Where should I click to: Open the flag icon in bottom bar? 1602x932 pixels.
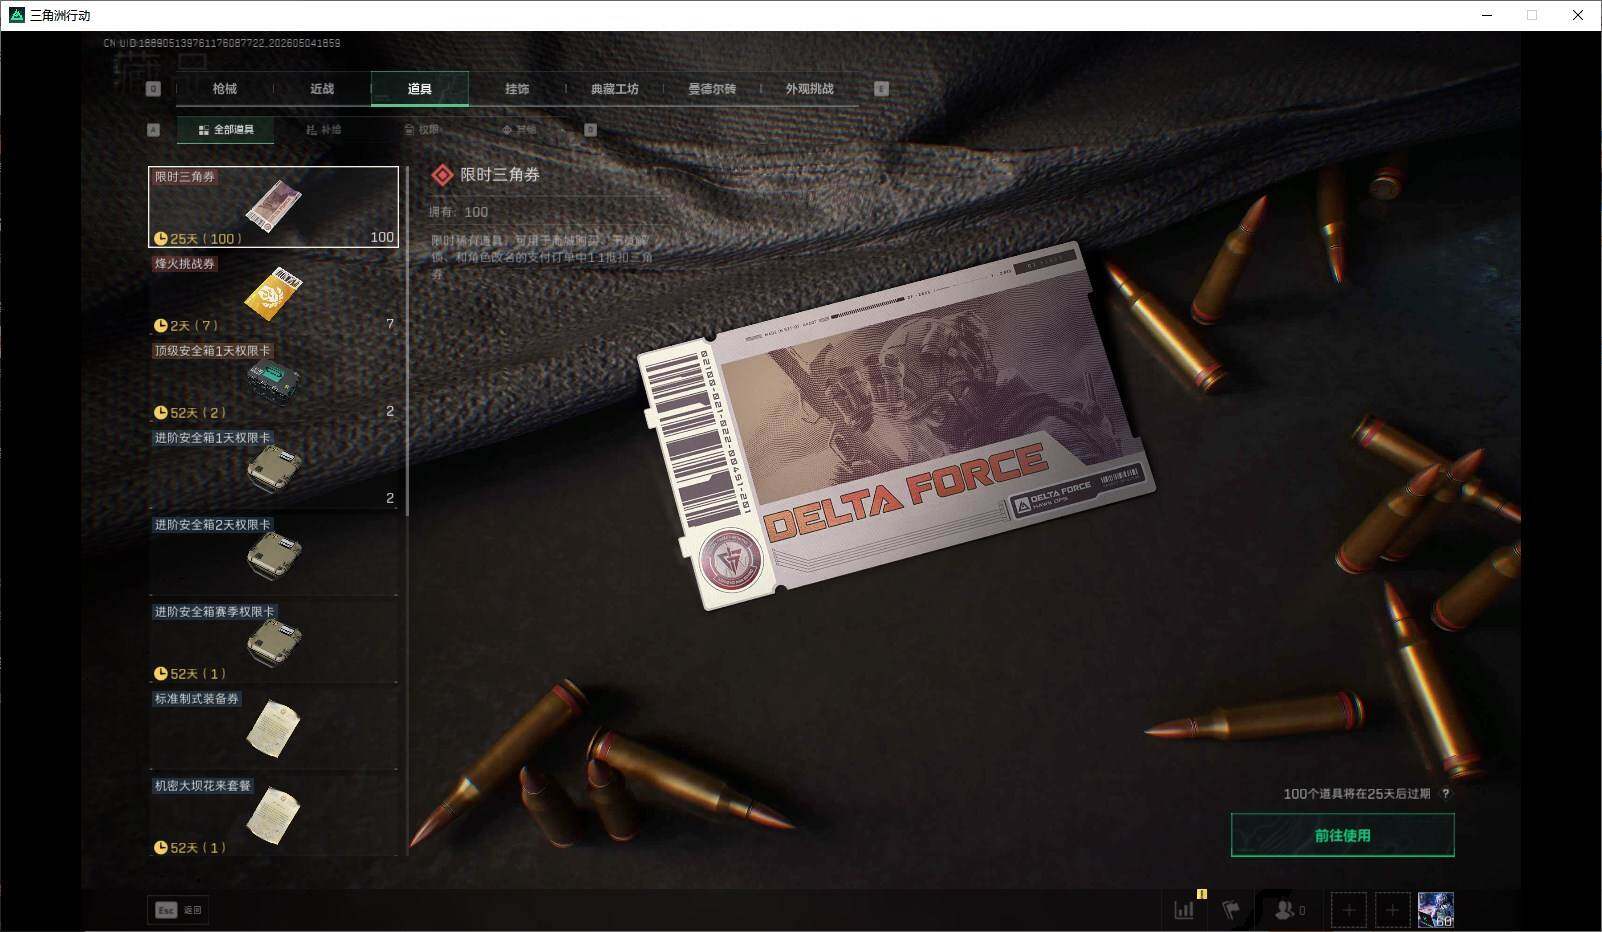pyautogui.click(x=1231, y=910)
